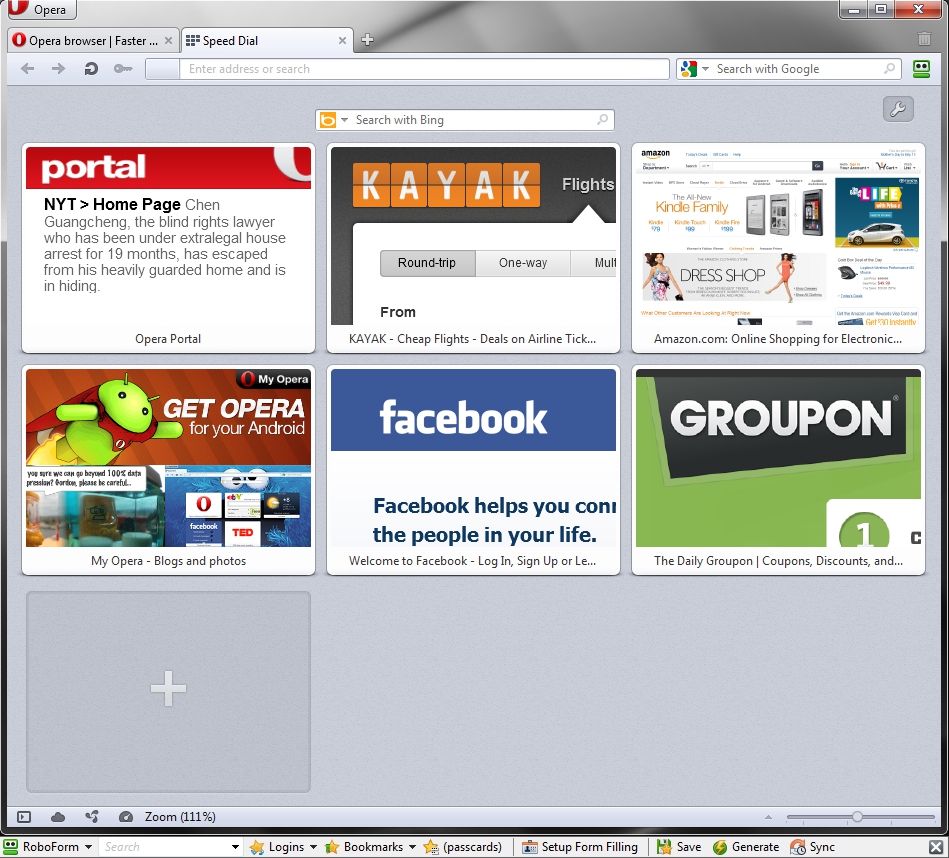Click the RoboForm Save button
949x858 pixels.
pyautogui.click(x=679, y=847)
